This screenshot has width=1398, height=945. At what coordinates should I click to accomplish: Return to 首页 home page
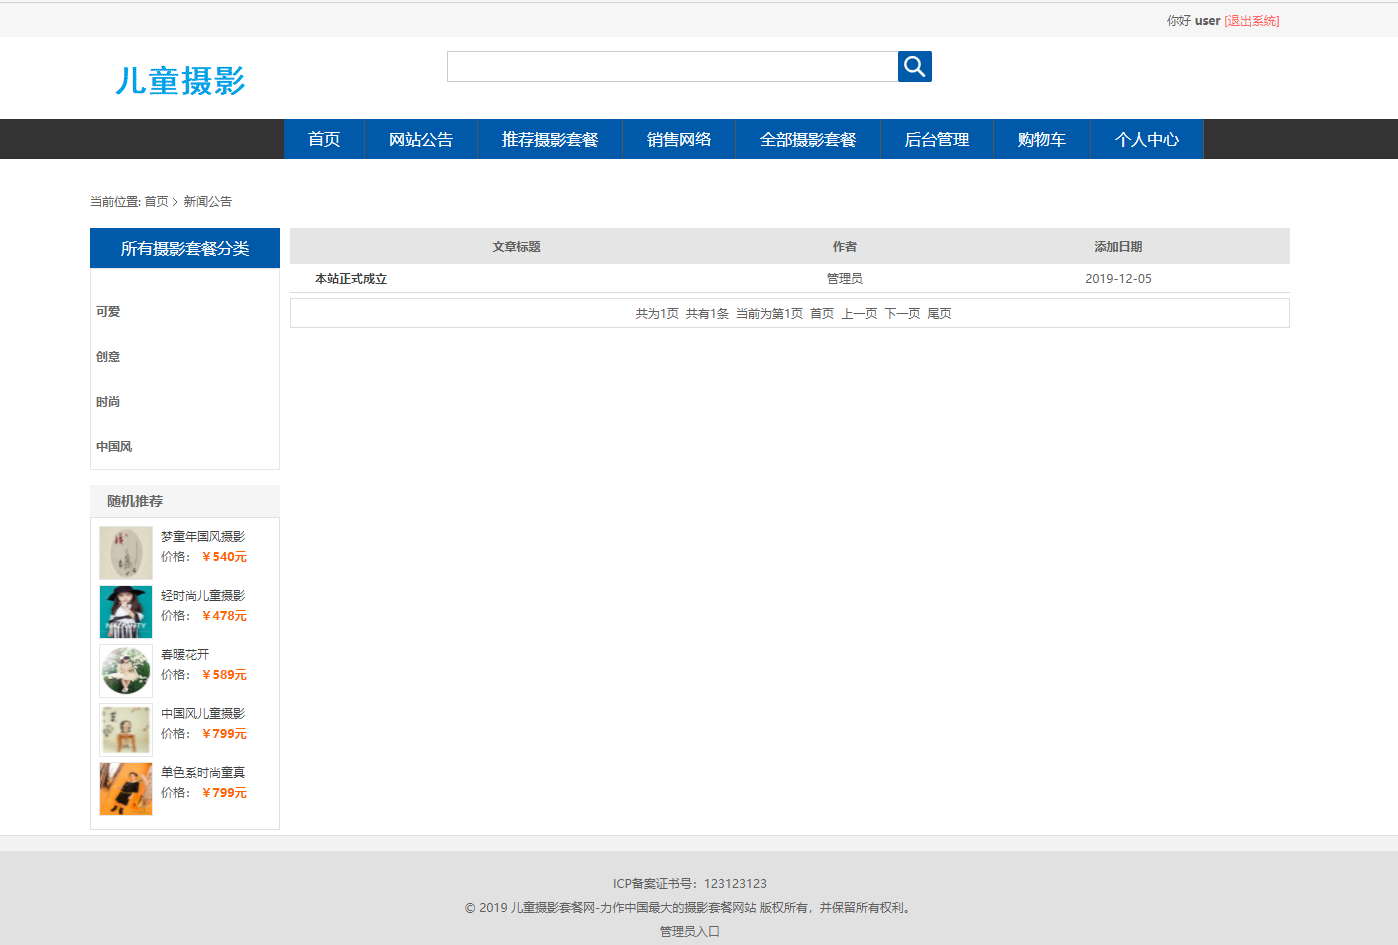pyautogui.click(x=323, y=139)
